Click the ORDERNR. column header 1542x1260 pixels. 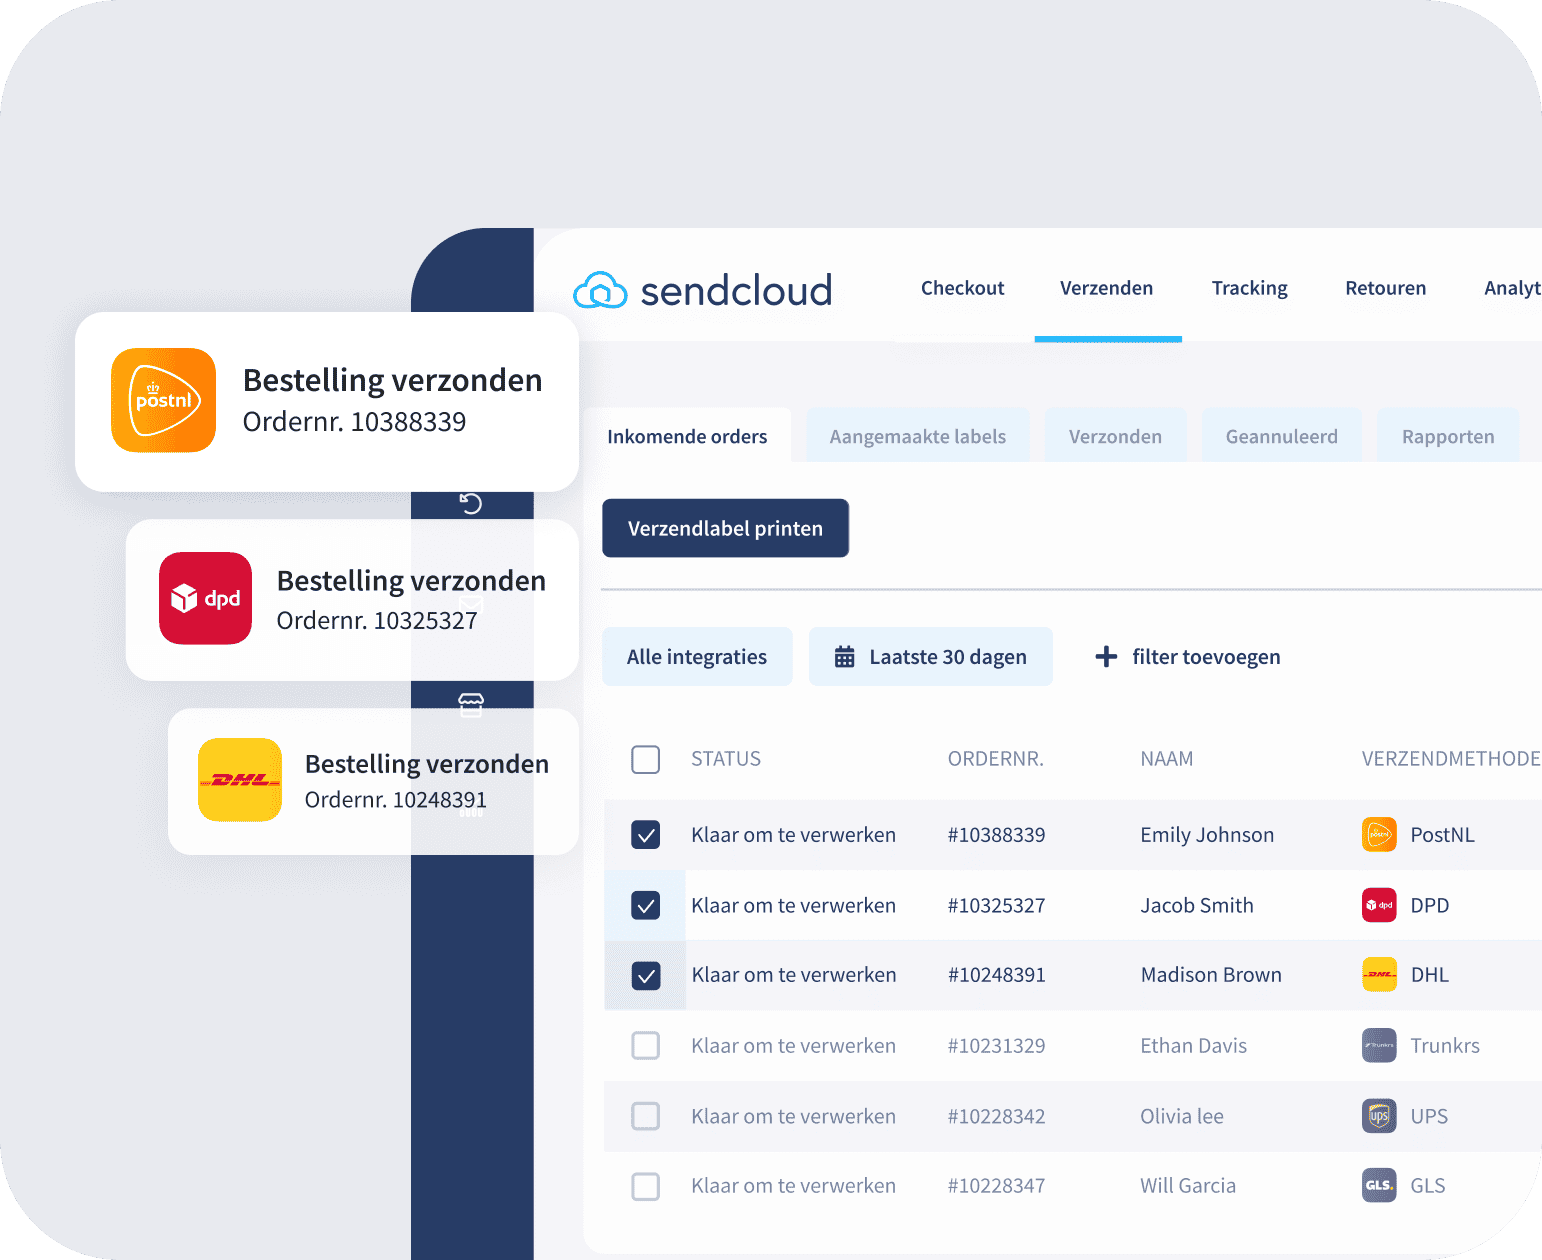point(996,759)
